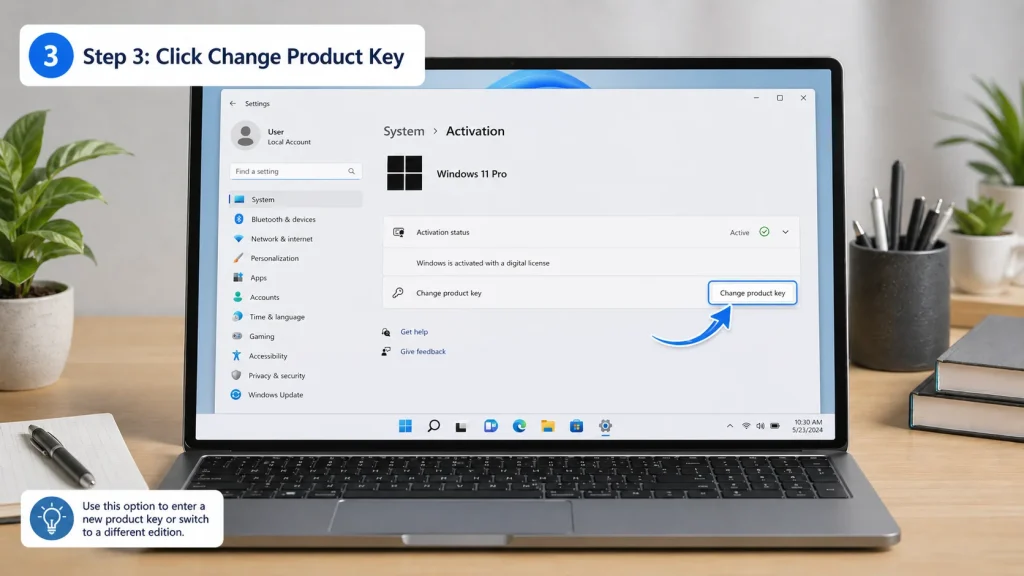Expand the hidden icons tray chevron
This screenshot has width=1024, height=576.
(x=729, y=425)
